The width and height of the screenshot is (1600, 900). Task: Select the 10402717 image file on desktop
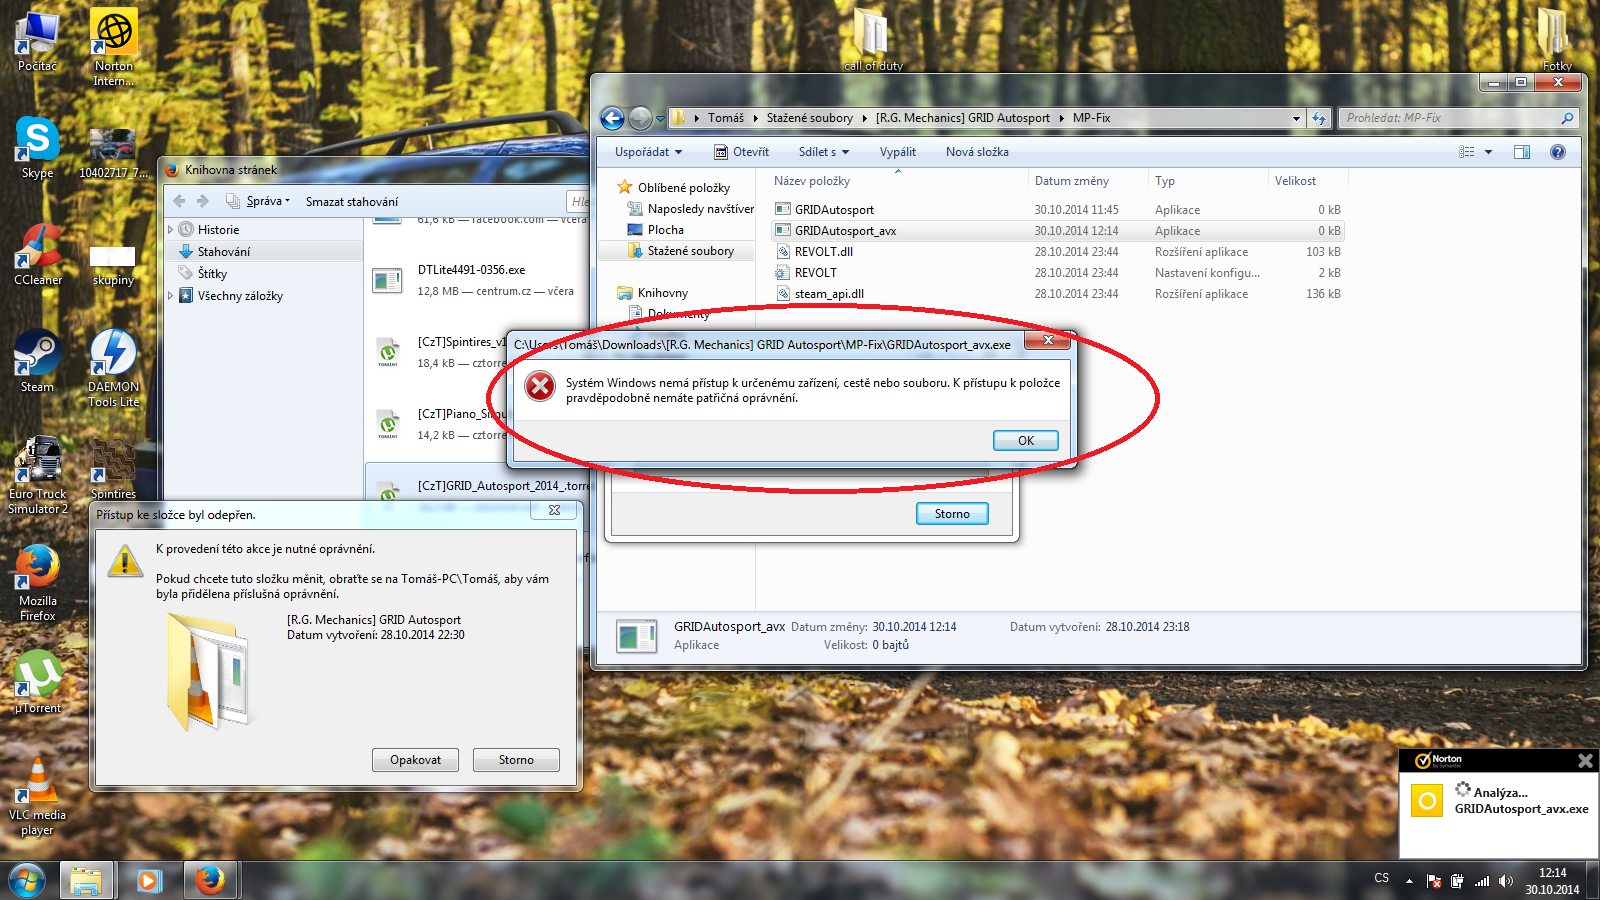(x=113, y=154)
